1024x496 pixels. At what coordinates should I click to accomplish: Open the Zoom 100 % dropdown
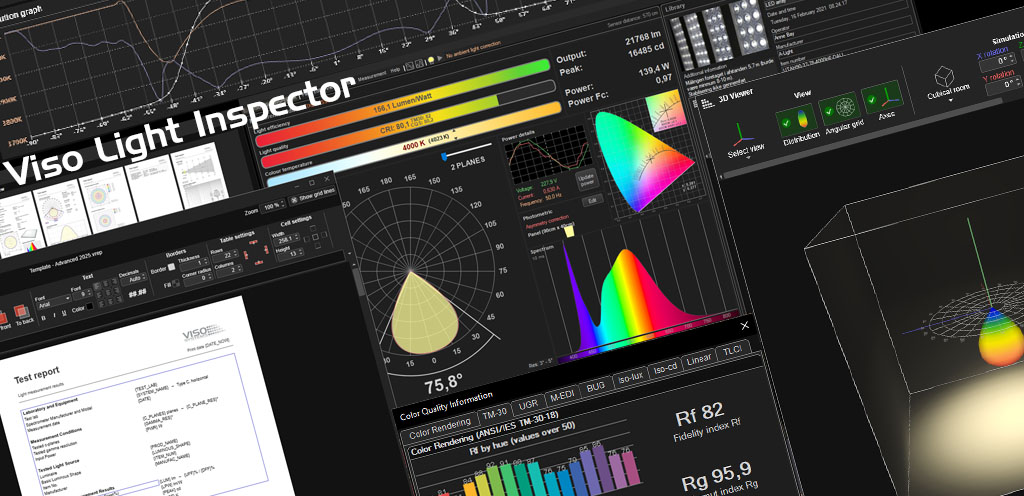tap(273, 206)
